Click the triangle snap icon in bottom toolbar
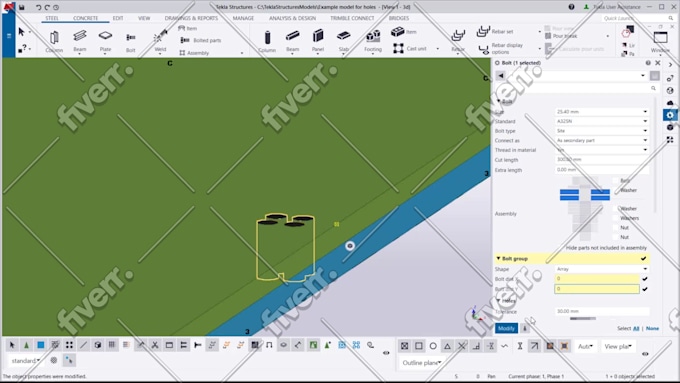Image resolution: width=680 pixels, height=383 pixels. [447, 346]
